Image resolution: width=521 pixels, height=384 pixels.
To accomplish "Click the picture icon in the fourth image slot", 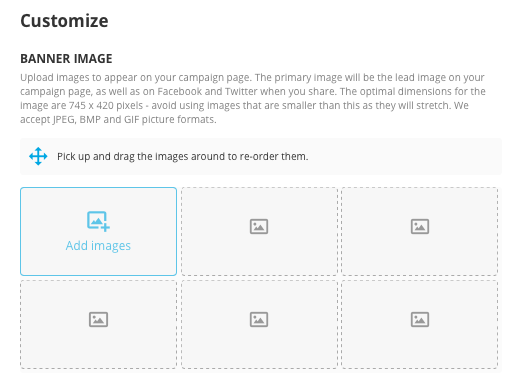I will 98,319.
